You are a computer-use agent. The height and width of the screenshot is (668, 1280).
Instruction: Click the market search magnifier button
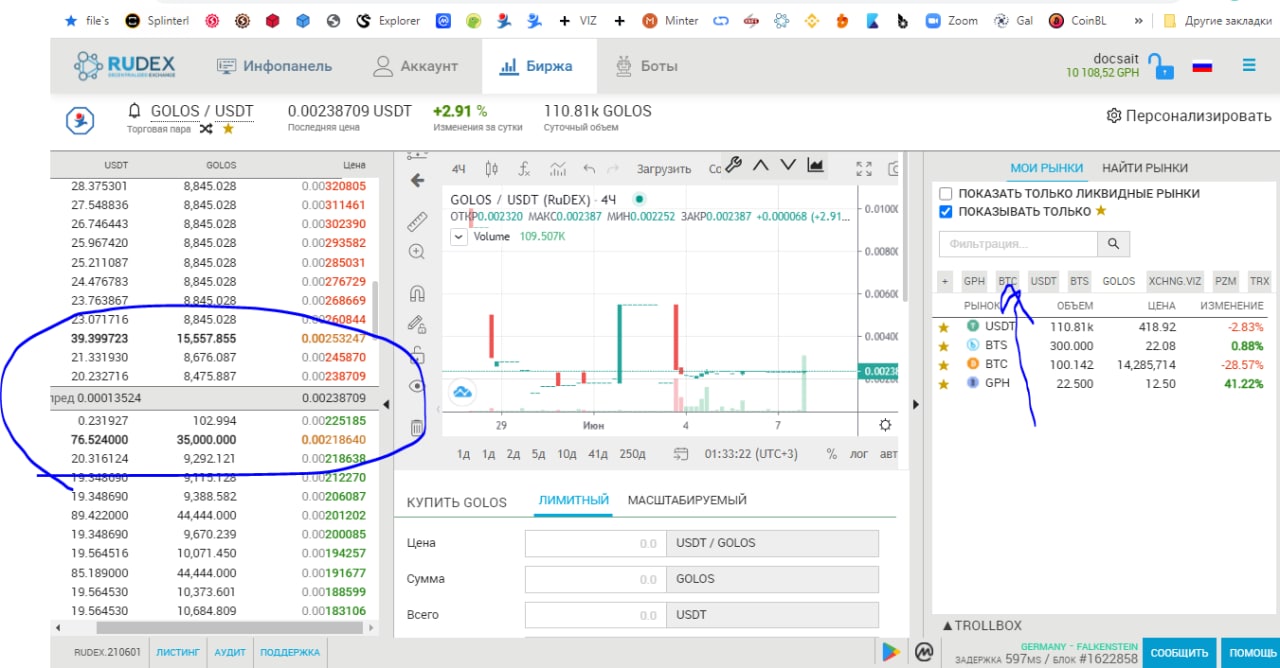1113,243
